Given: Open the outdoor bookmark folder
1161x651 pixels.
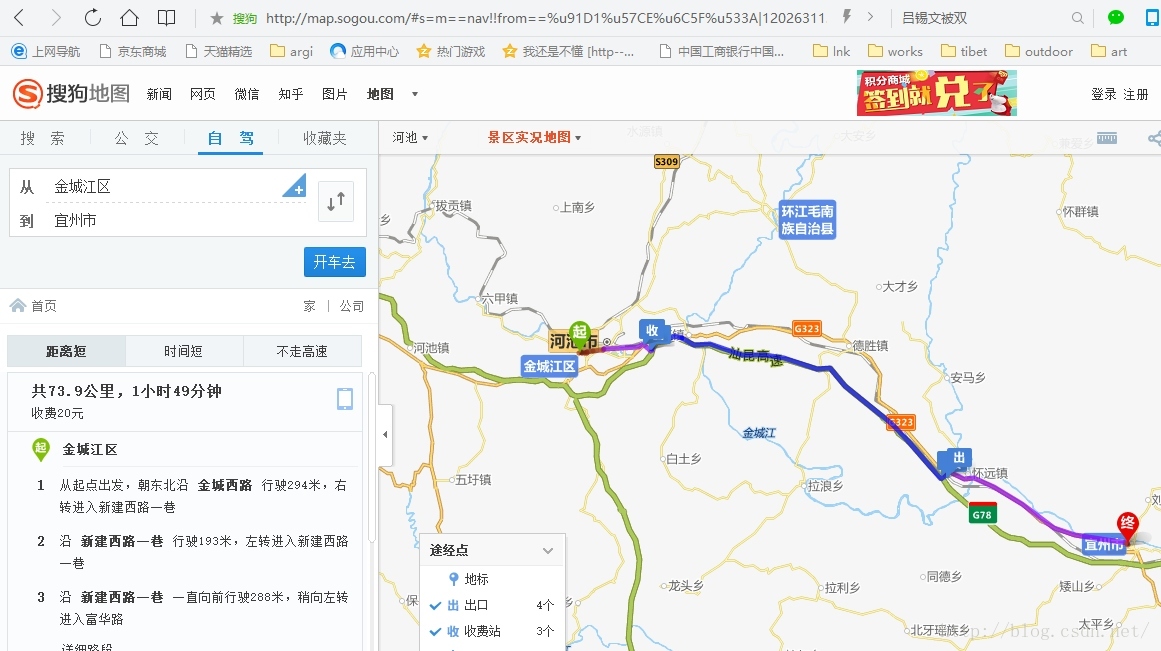Looking at the screenshot, I should tap(1039, 51).
